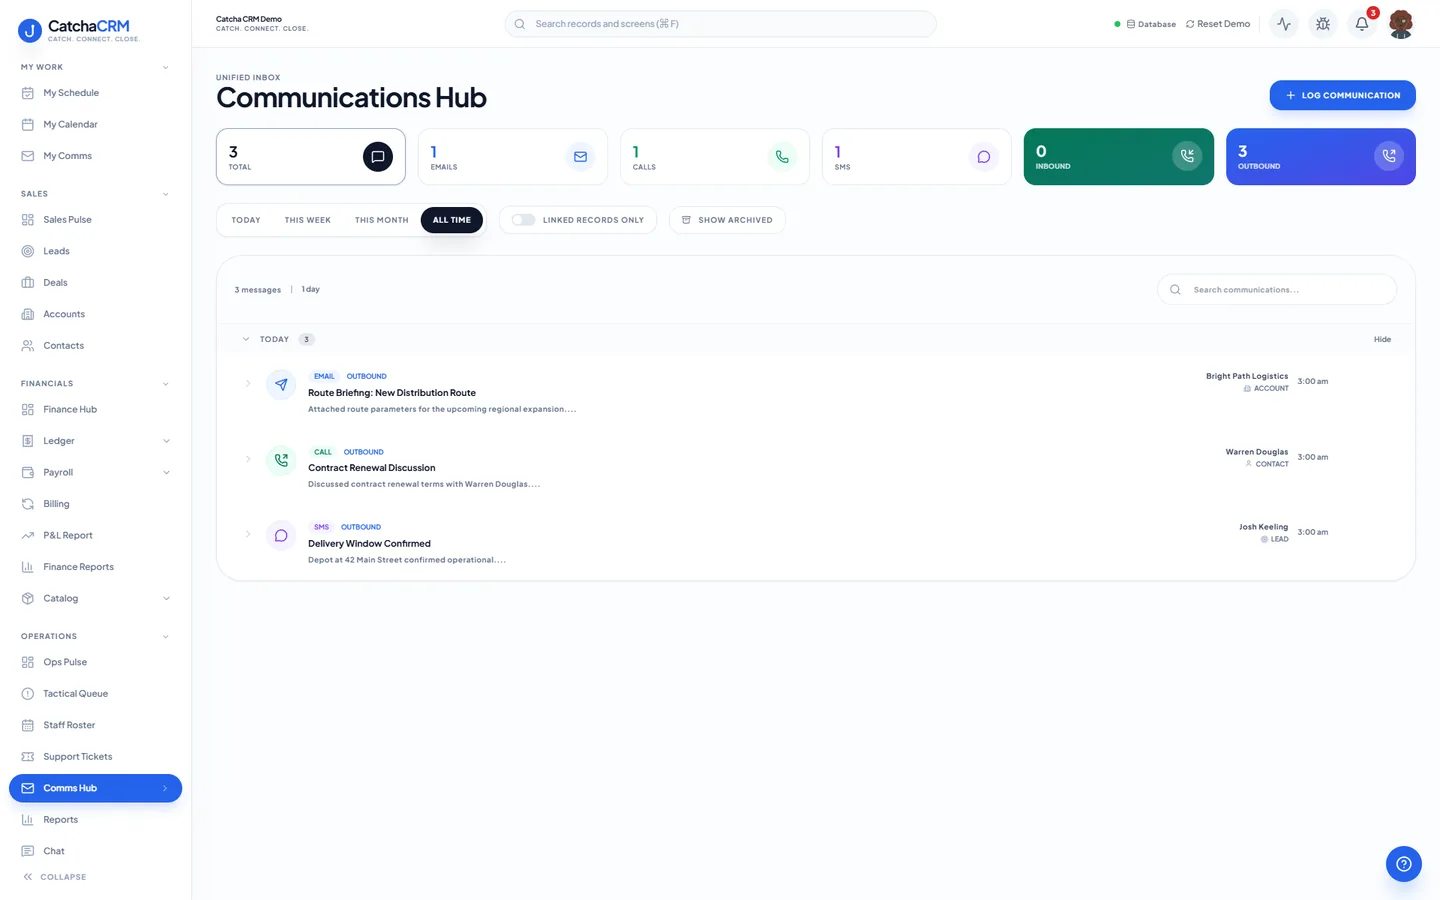
Task: Click the phone icon on Calls card
Action: (x=782, y=157)
